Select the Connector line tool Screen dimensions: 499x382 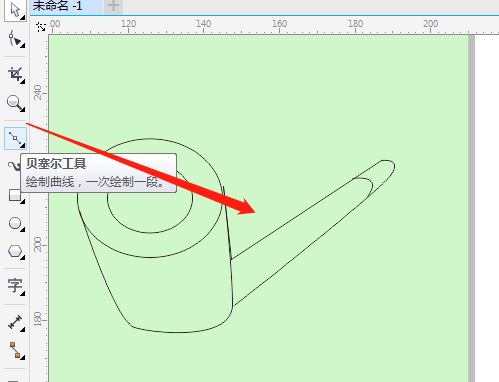pyautogui.click(x=15, y=350)
